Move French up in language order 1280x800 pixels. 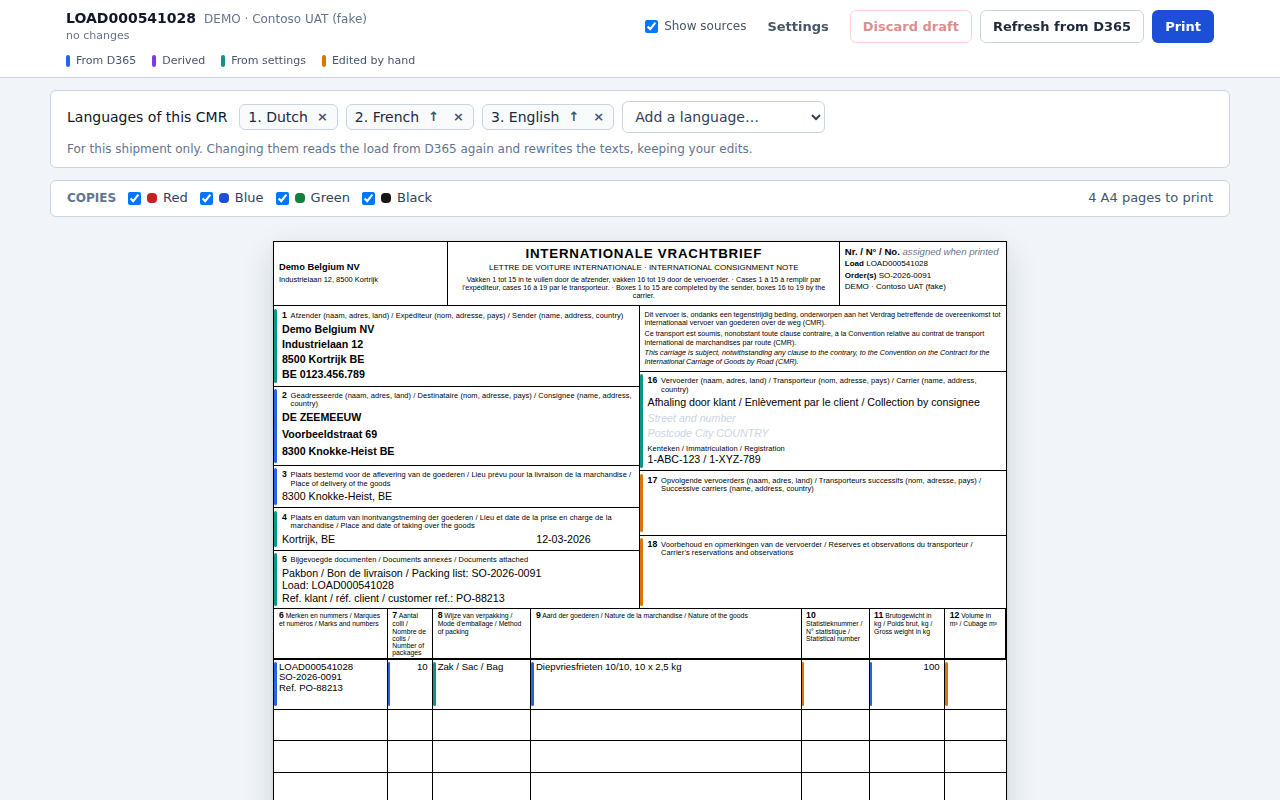click(x=433, y=117)
